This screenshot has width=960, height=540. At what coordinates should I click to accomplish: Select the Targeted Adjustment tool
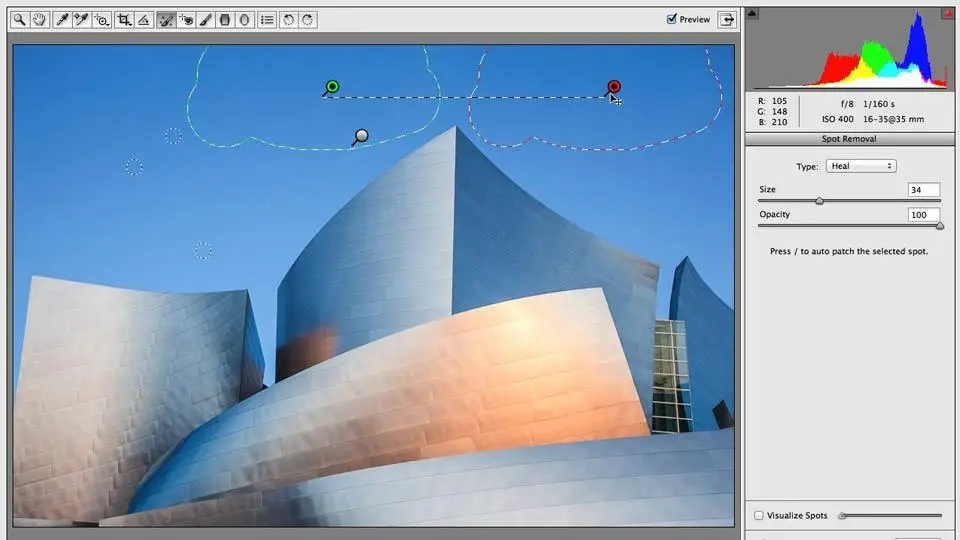click(x=102, y=20)
